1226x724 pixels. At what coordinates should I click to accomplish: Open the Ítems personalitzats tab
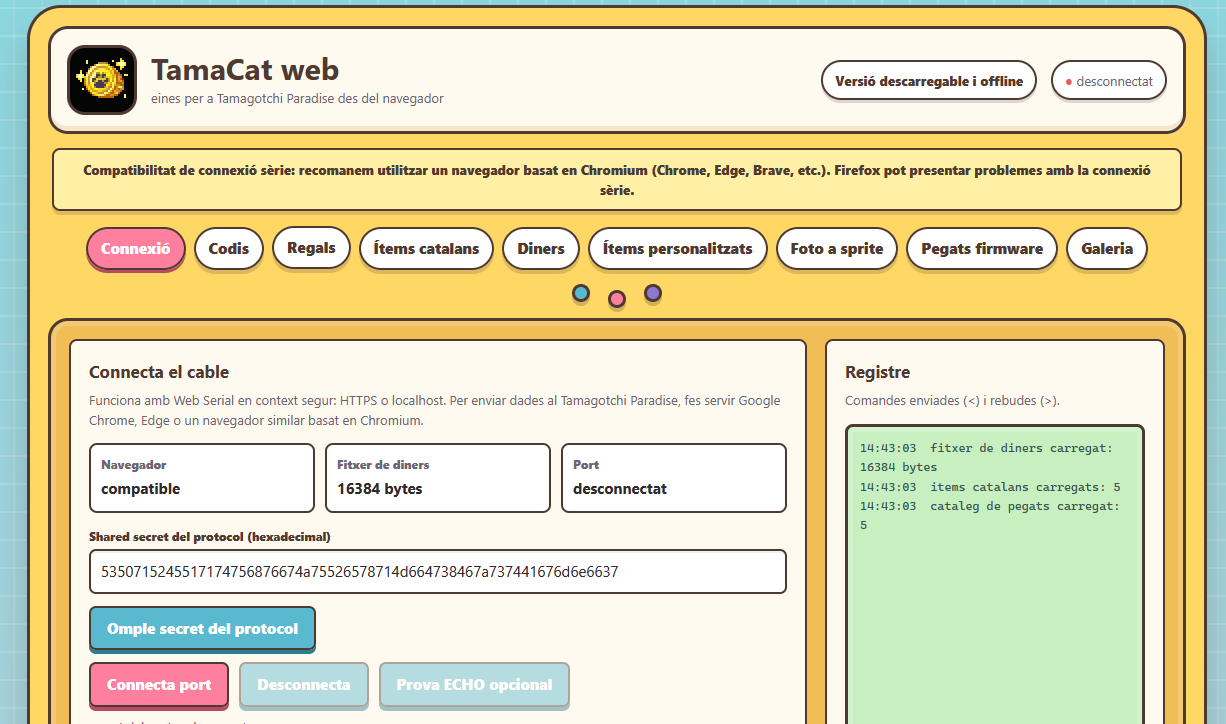(678, 249)
